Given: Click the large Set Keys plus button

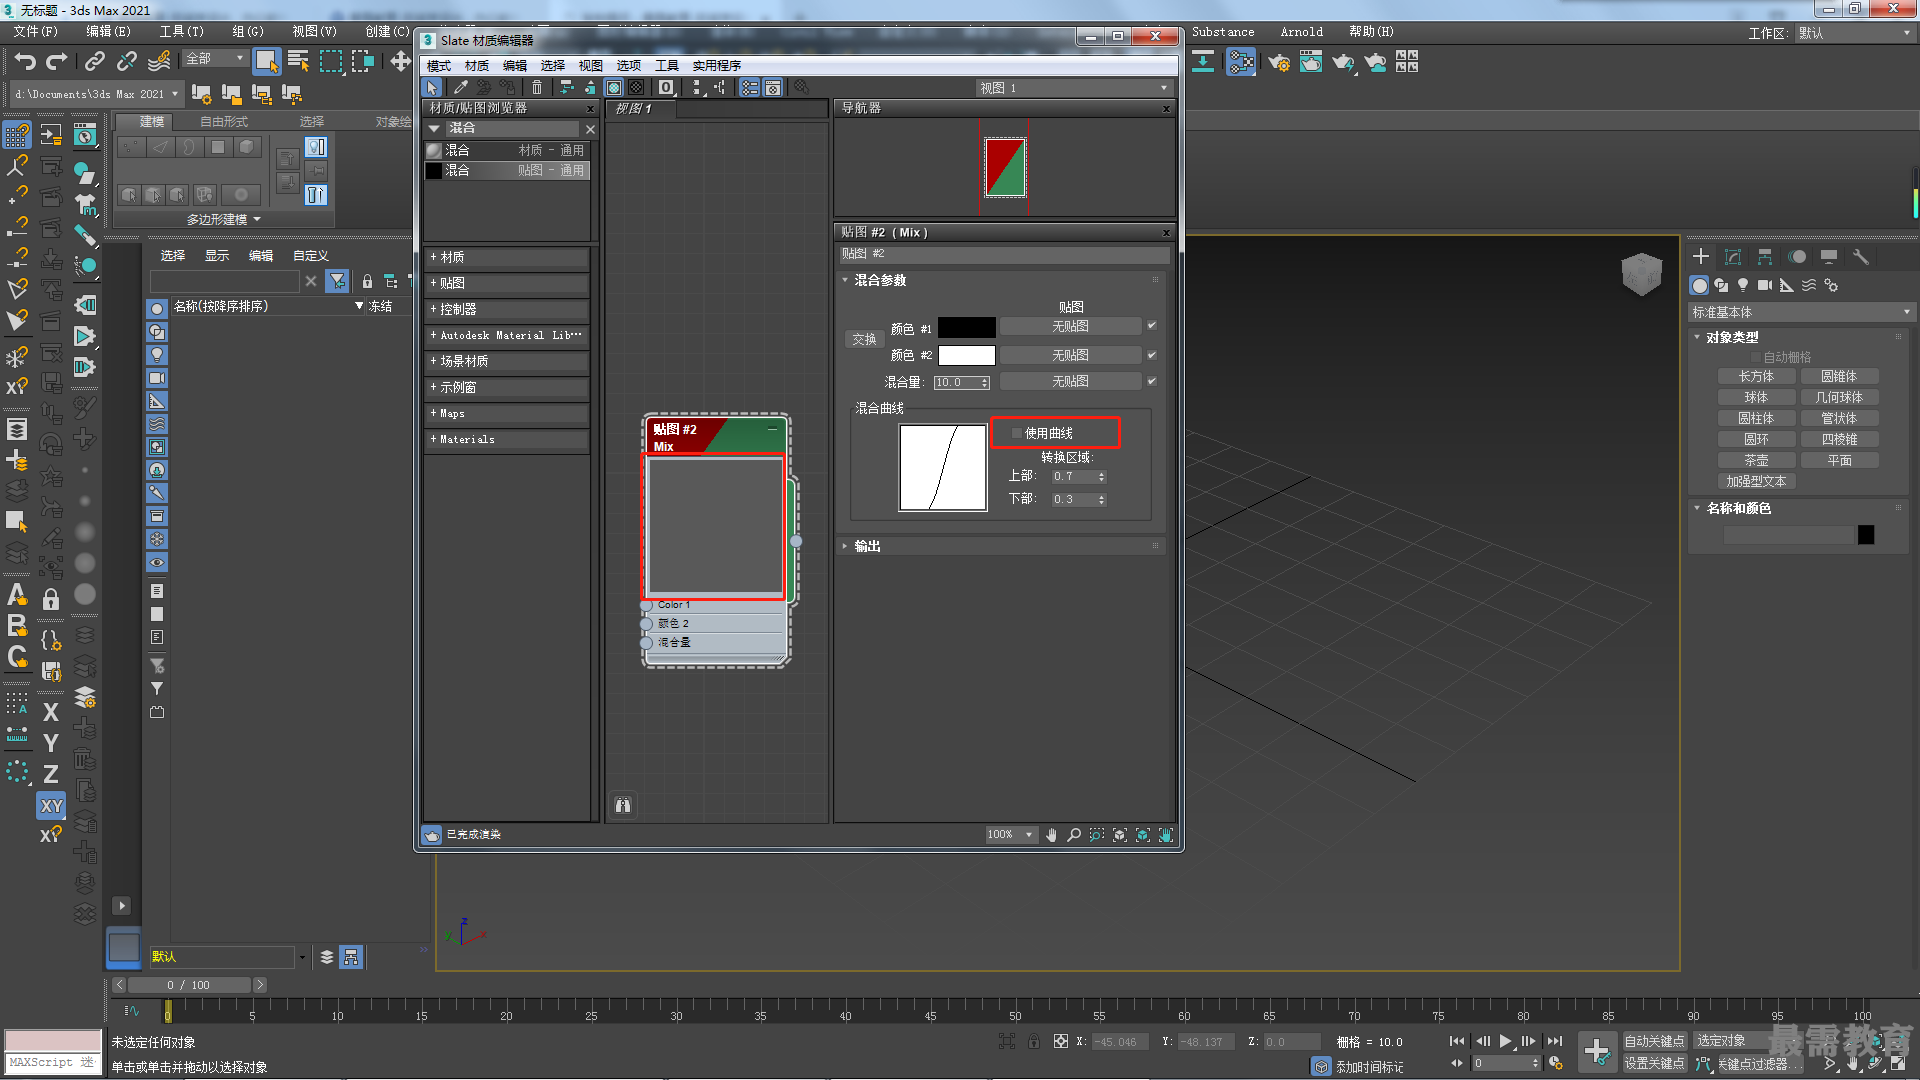Looking at the screenshot, I should [1596, 1051].
